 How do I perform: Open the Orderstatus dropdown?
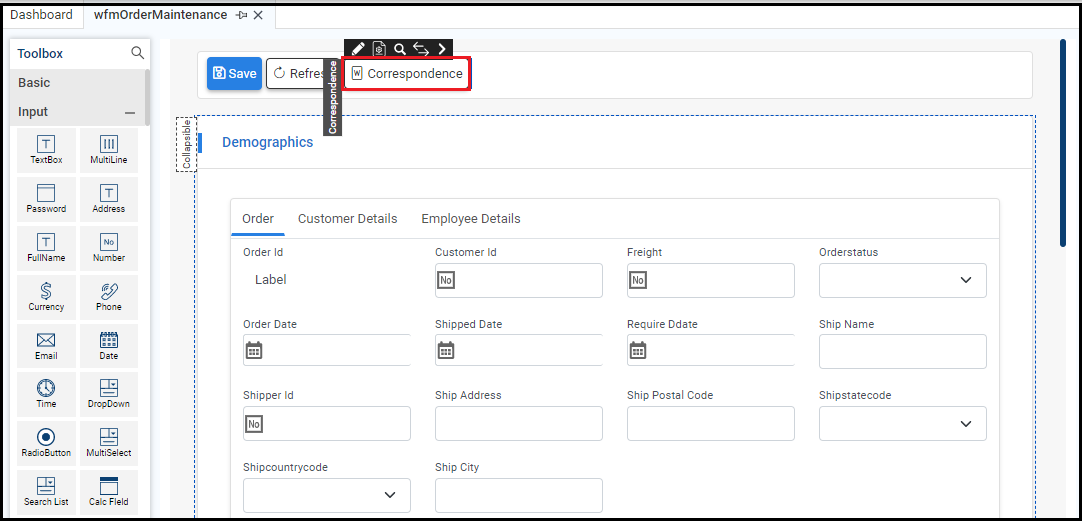(903, 280)
